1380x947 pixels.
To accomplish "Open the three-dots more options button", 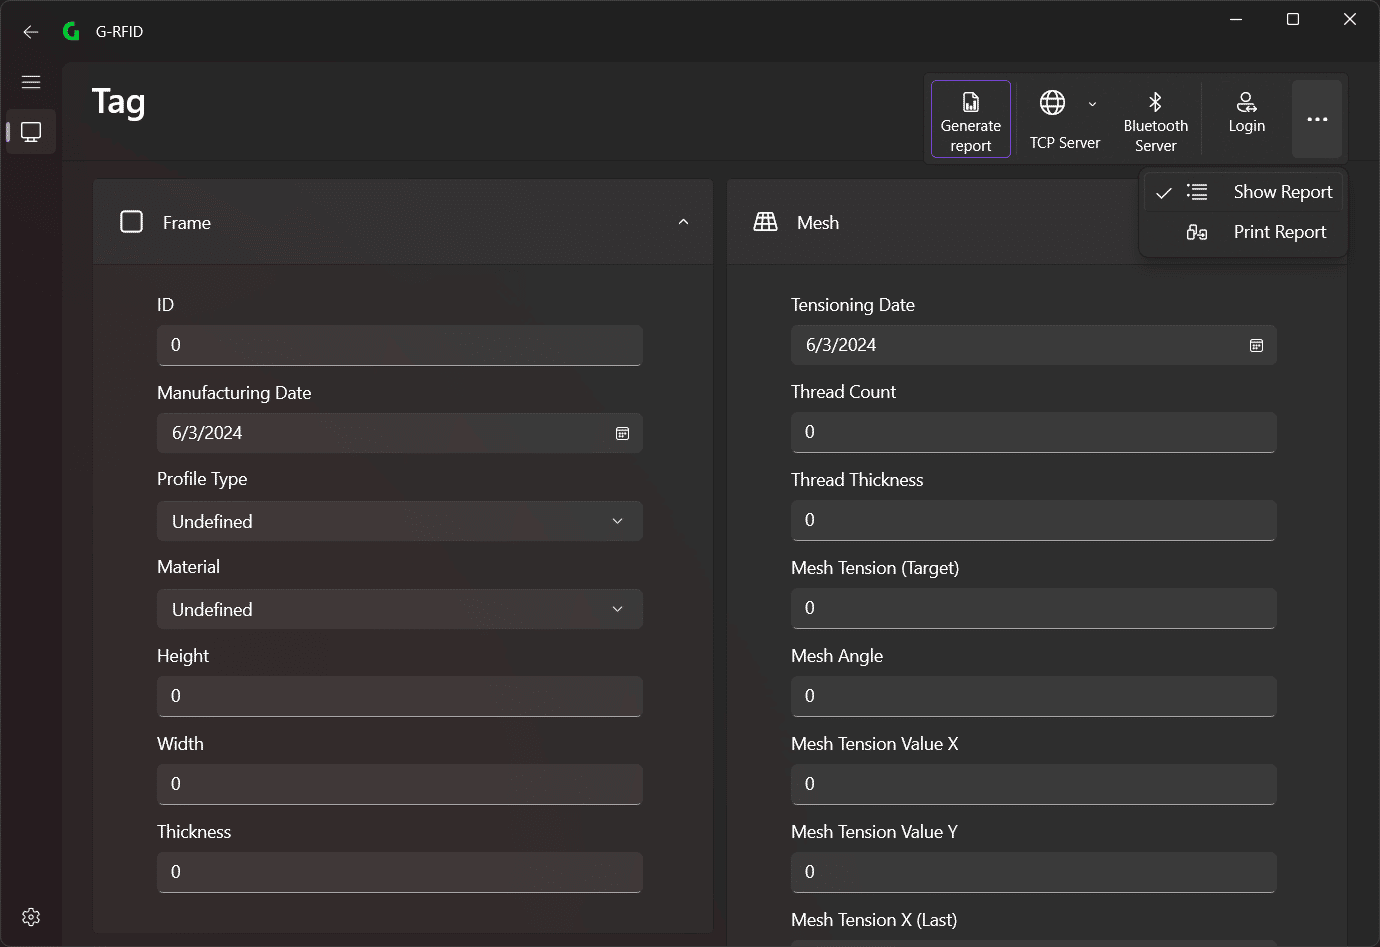I will tap(1317, 119).
